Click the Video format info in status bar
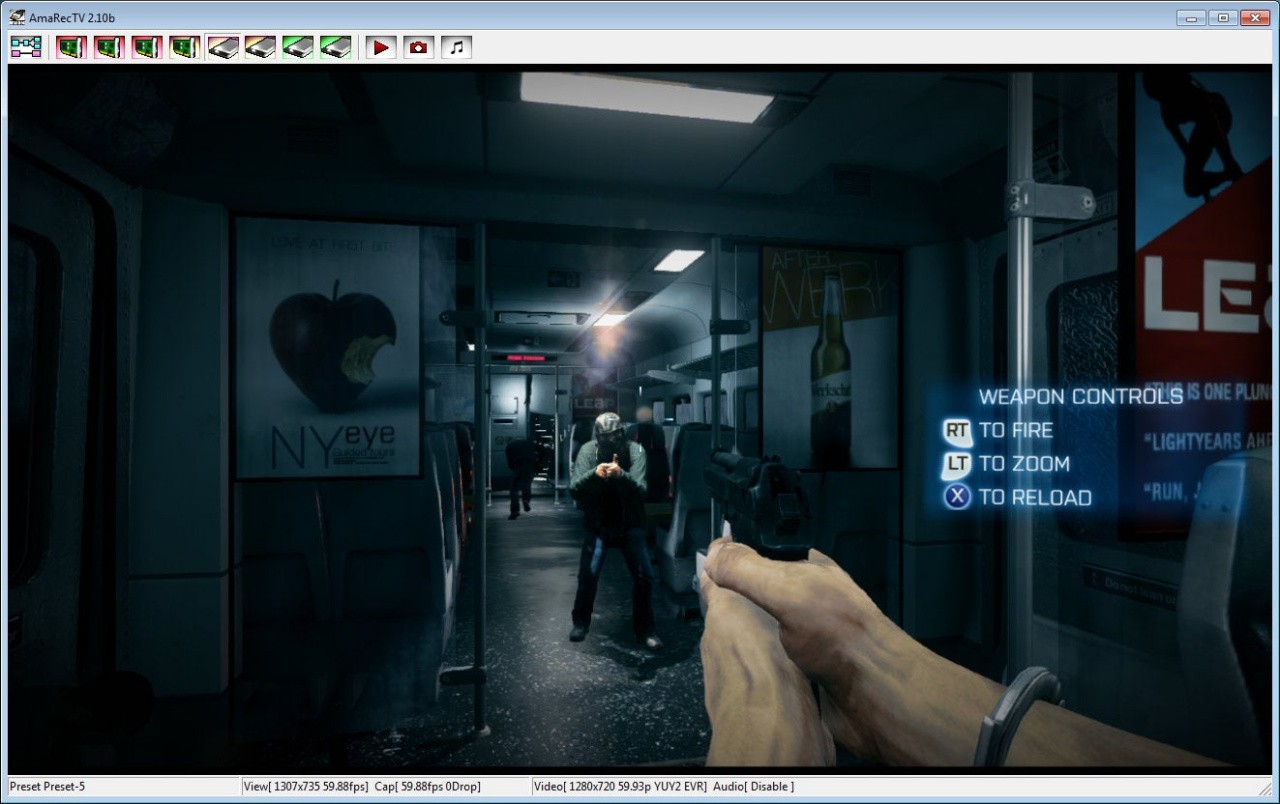1280x804 pixels. pos(620,787)
